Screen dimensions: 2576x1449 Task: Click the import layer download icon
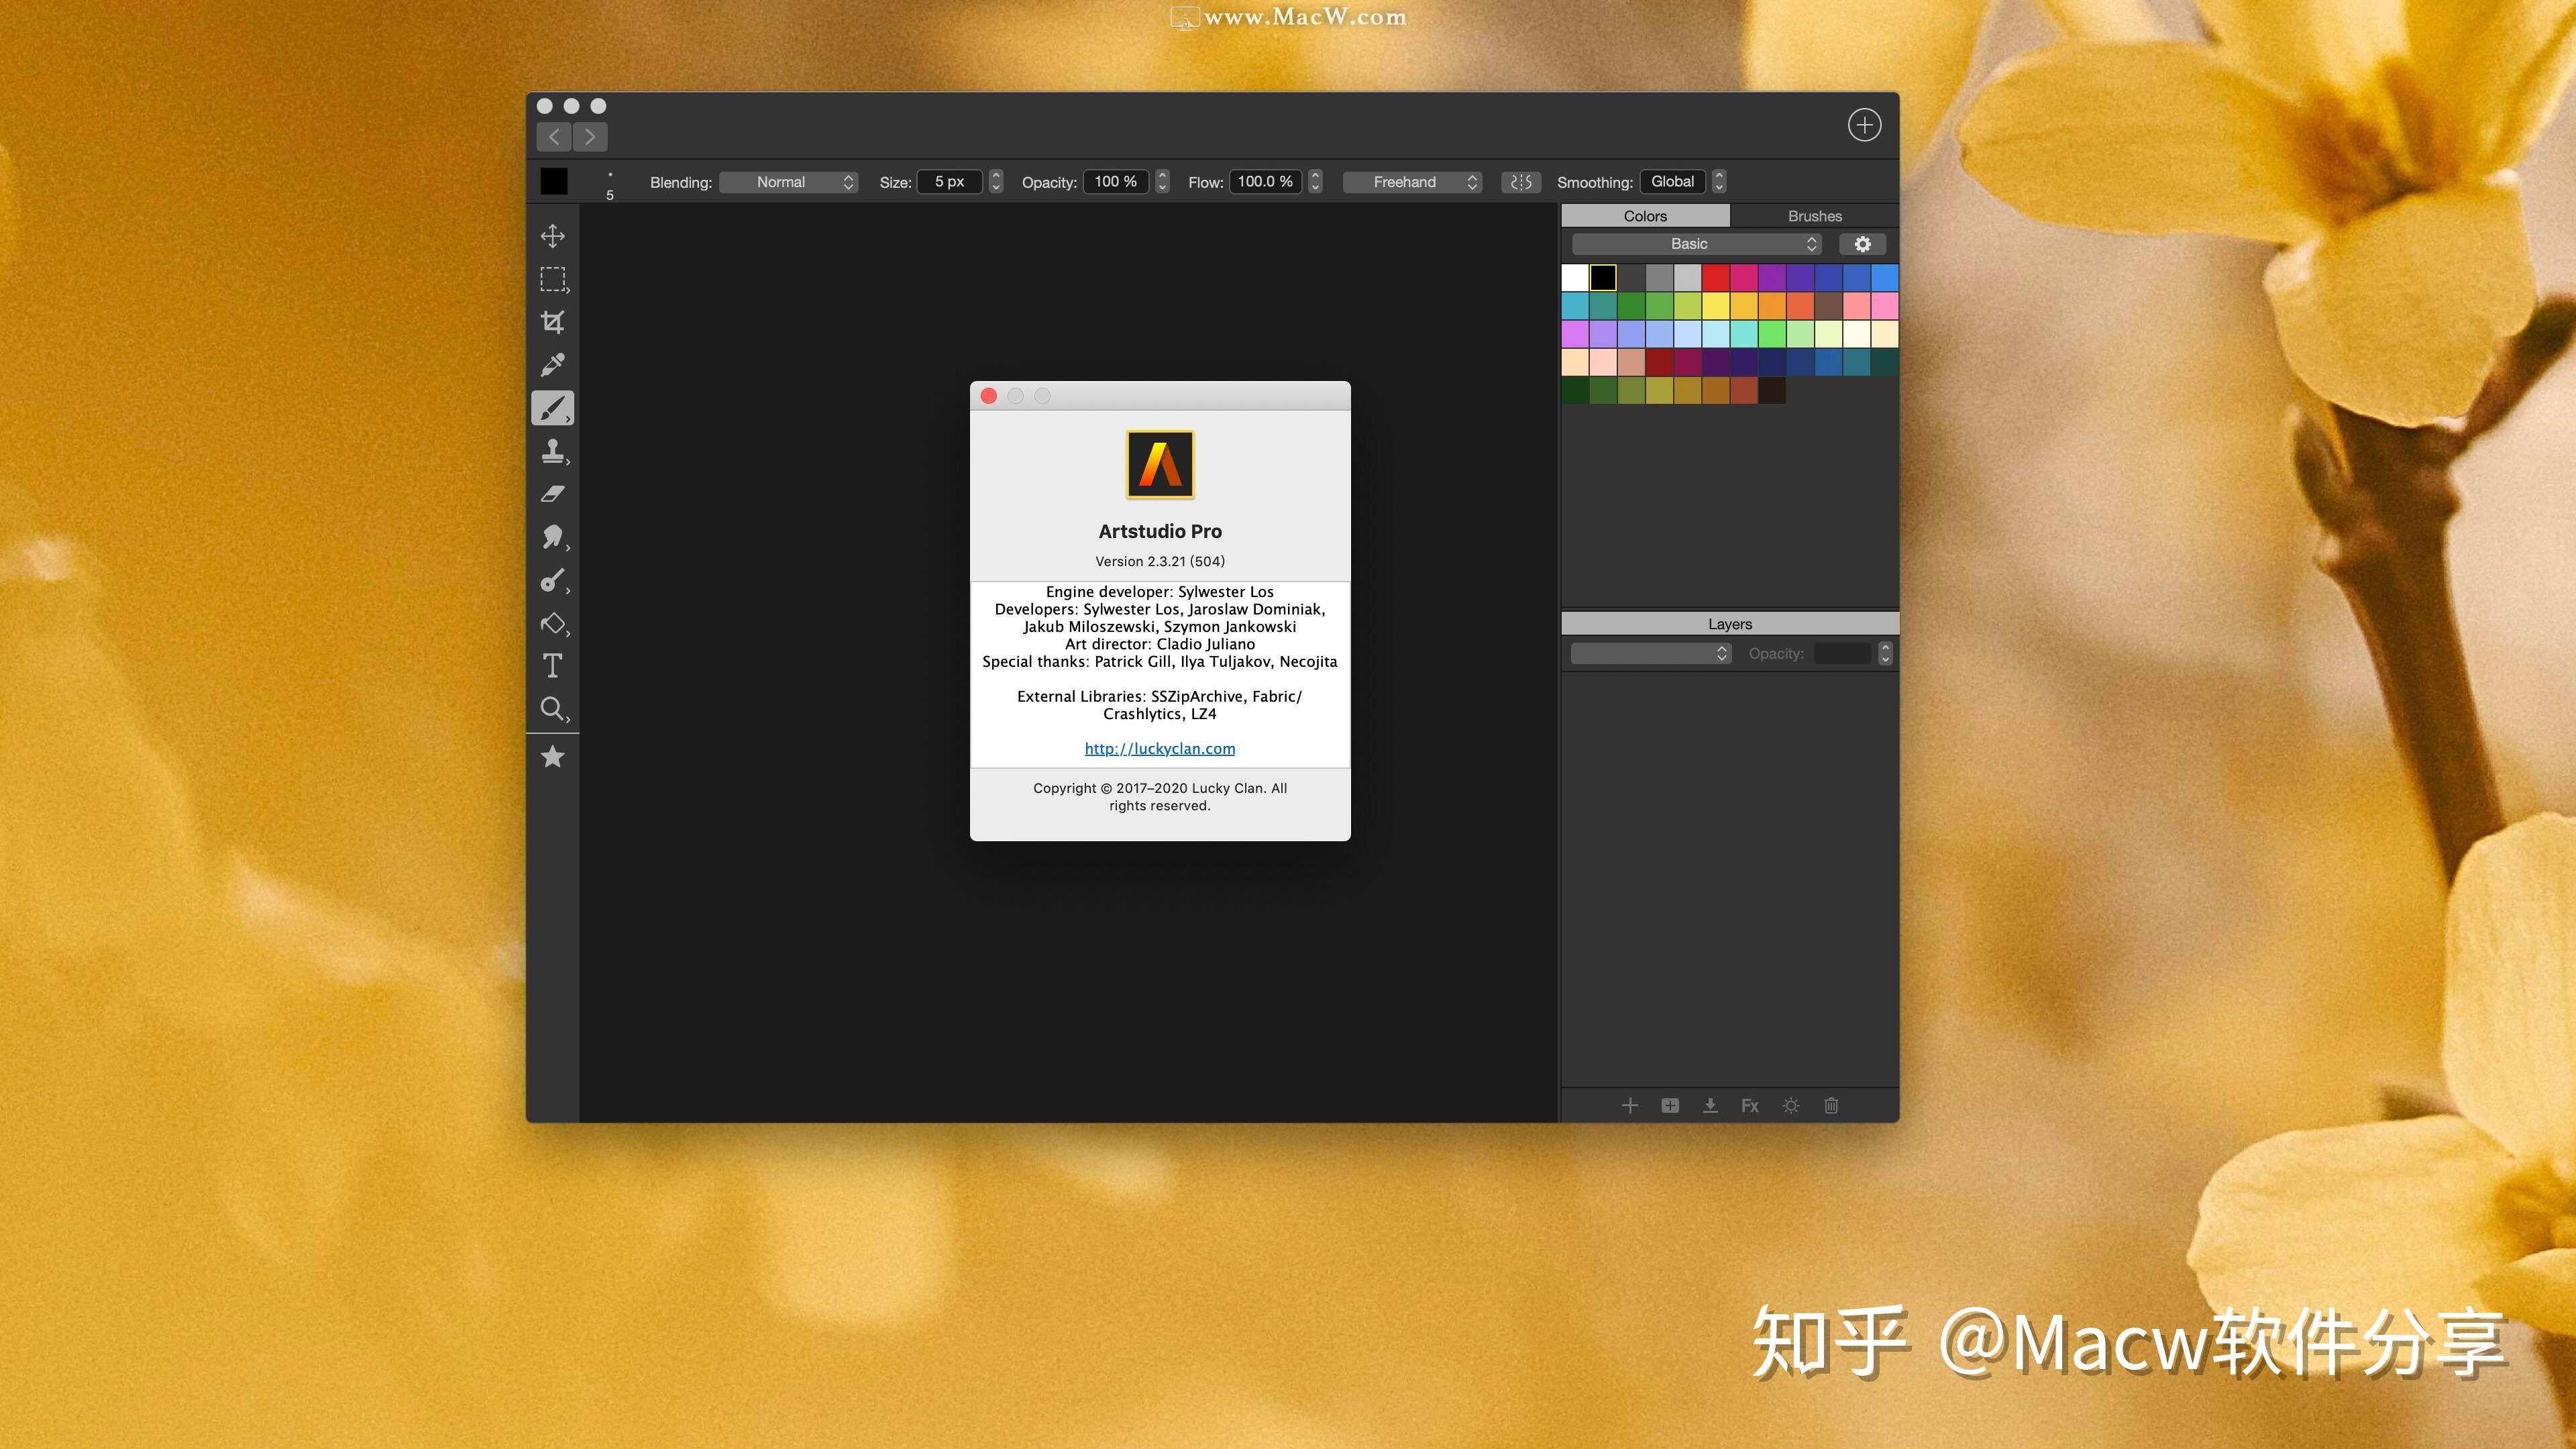click(x=1710, y=1105)
